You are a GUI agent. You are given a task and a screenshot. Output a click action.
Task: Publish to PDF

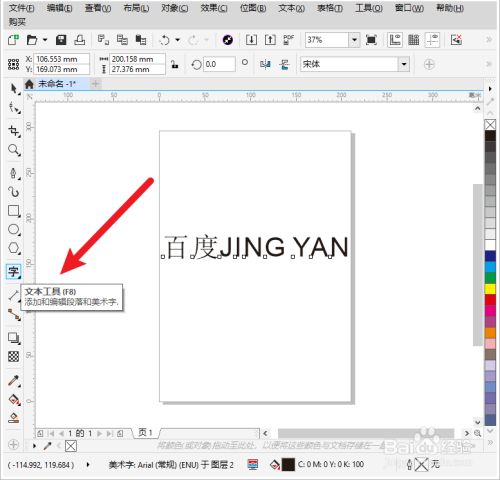point(288,40)
